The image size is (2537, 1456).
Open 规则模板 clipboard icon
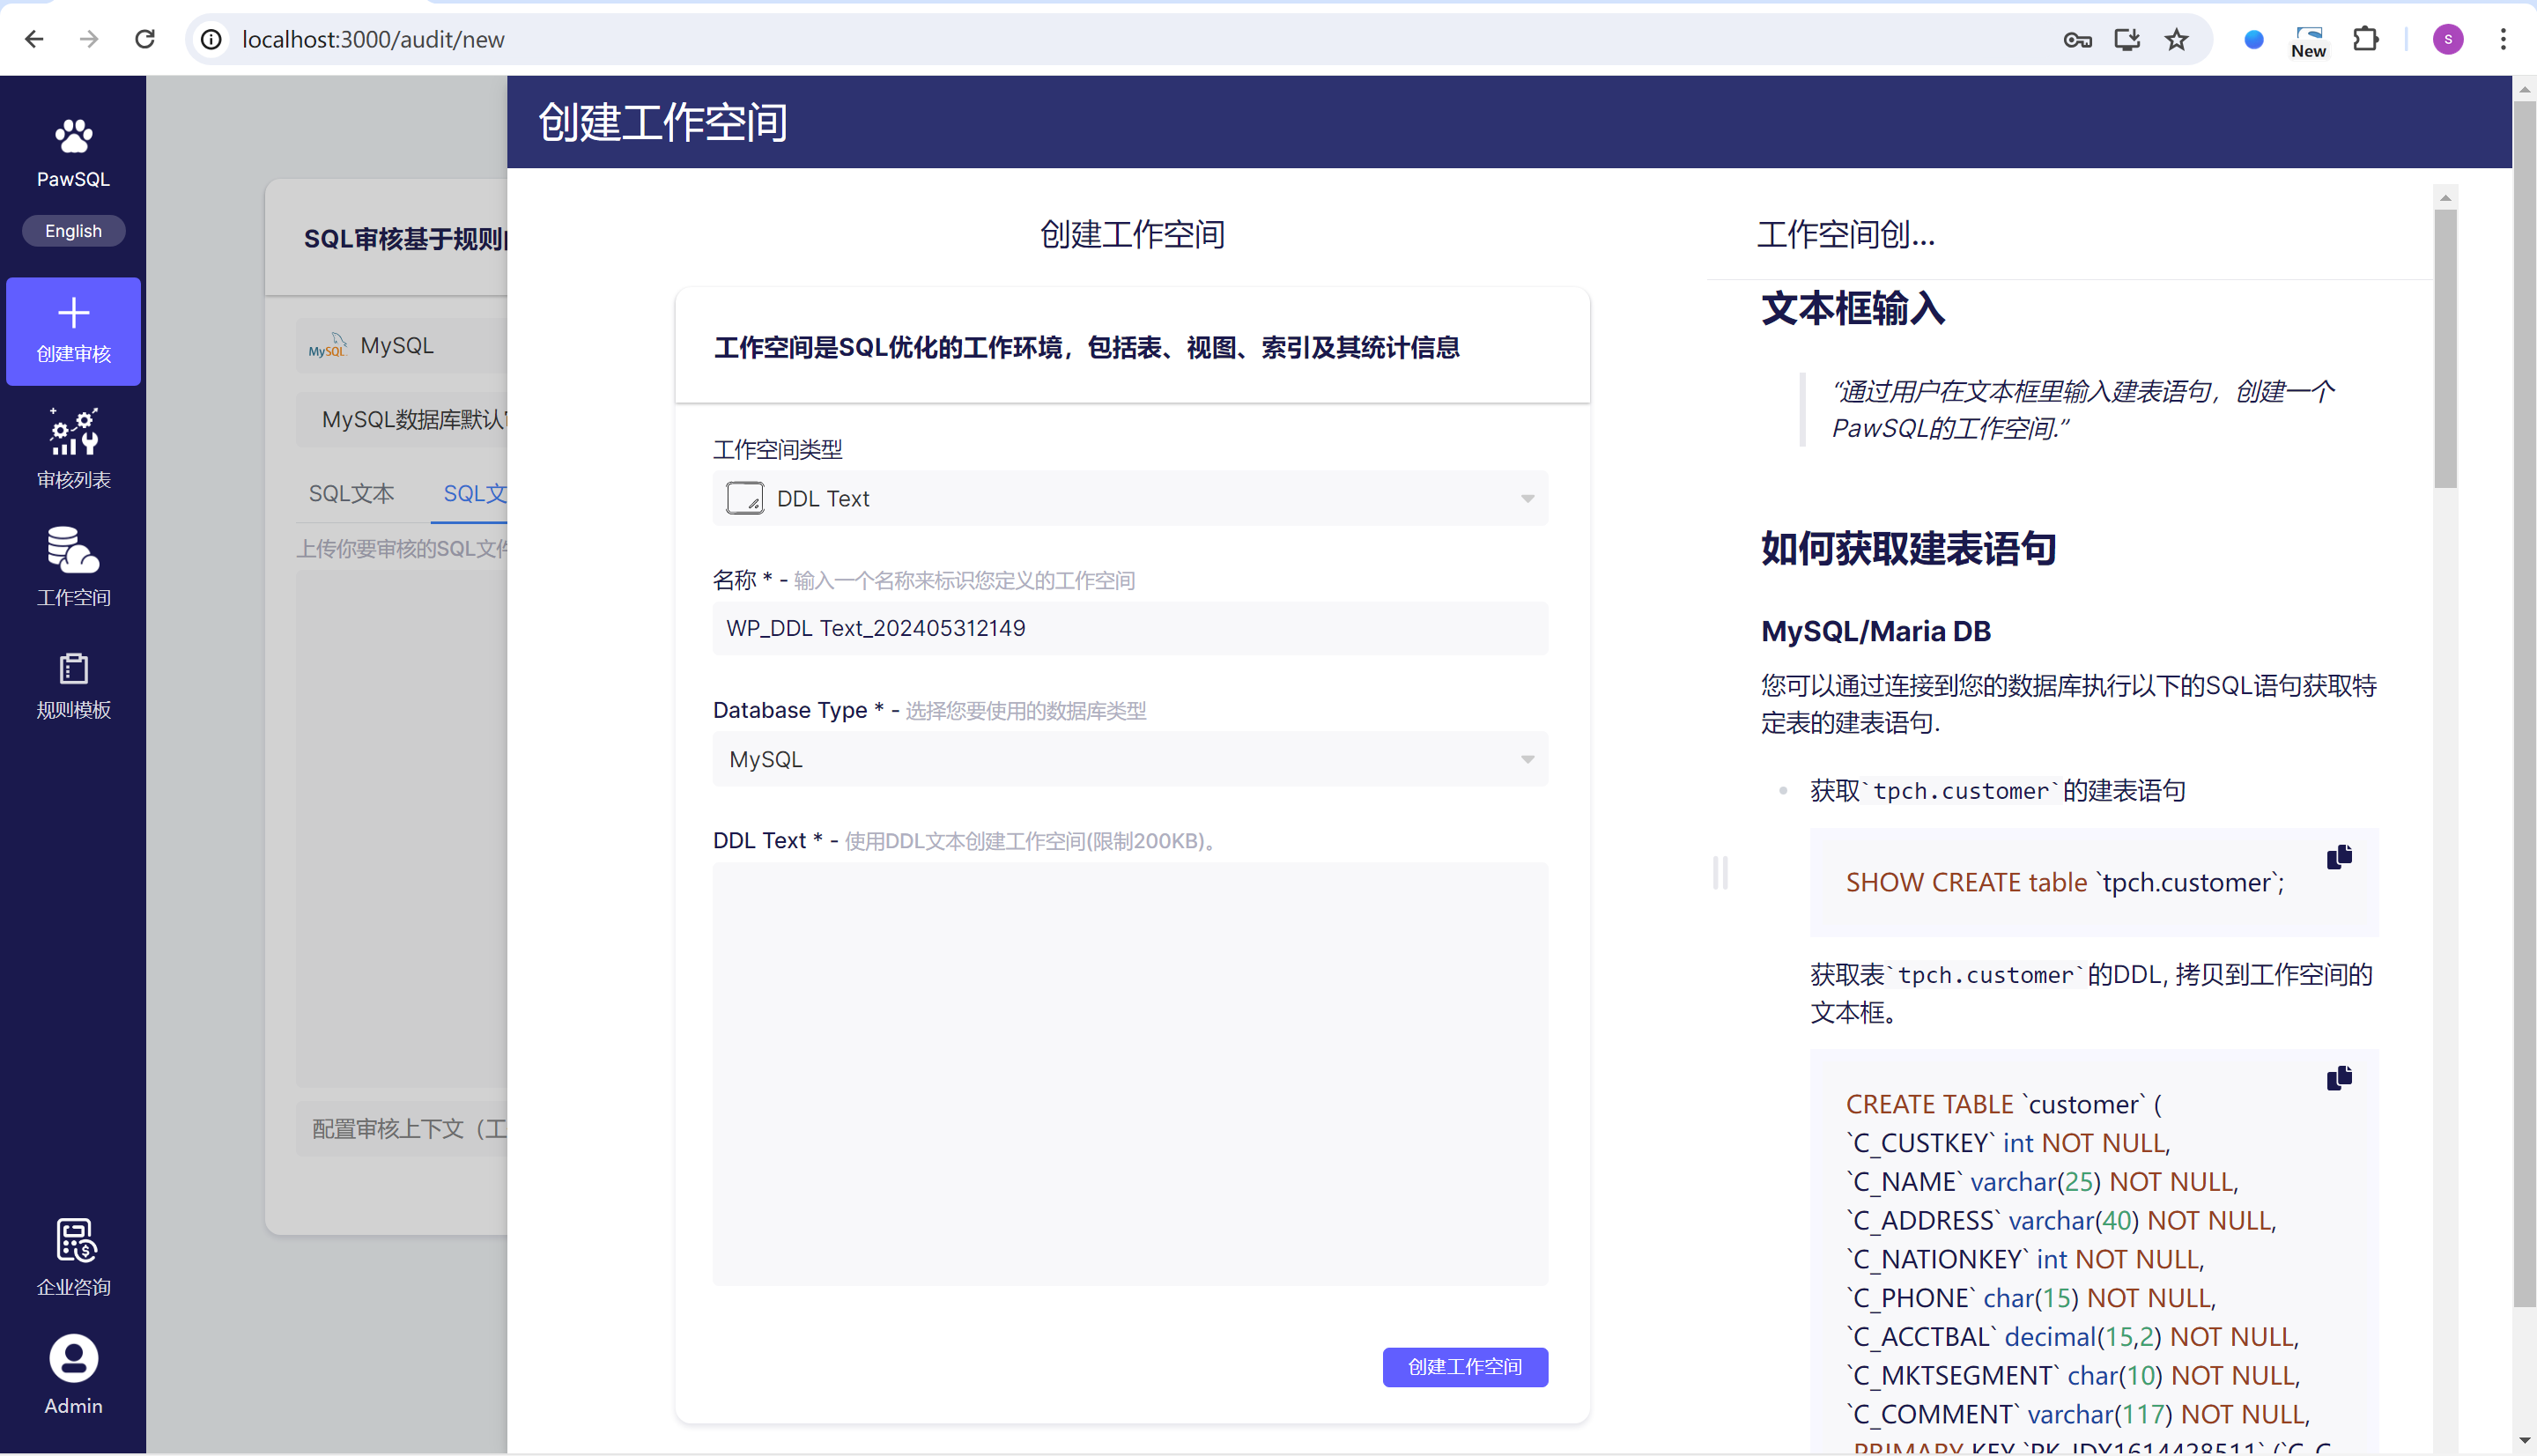click(73, 668)
